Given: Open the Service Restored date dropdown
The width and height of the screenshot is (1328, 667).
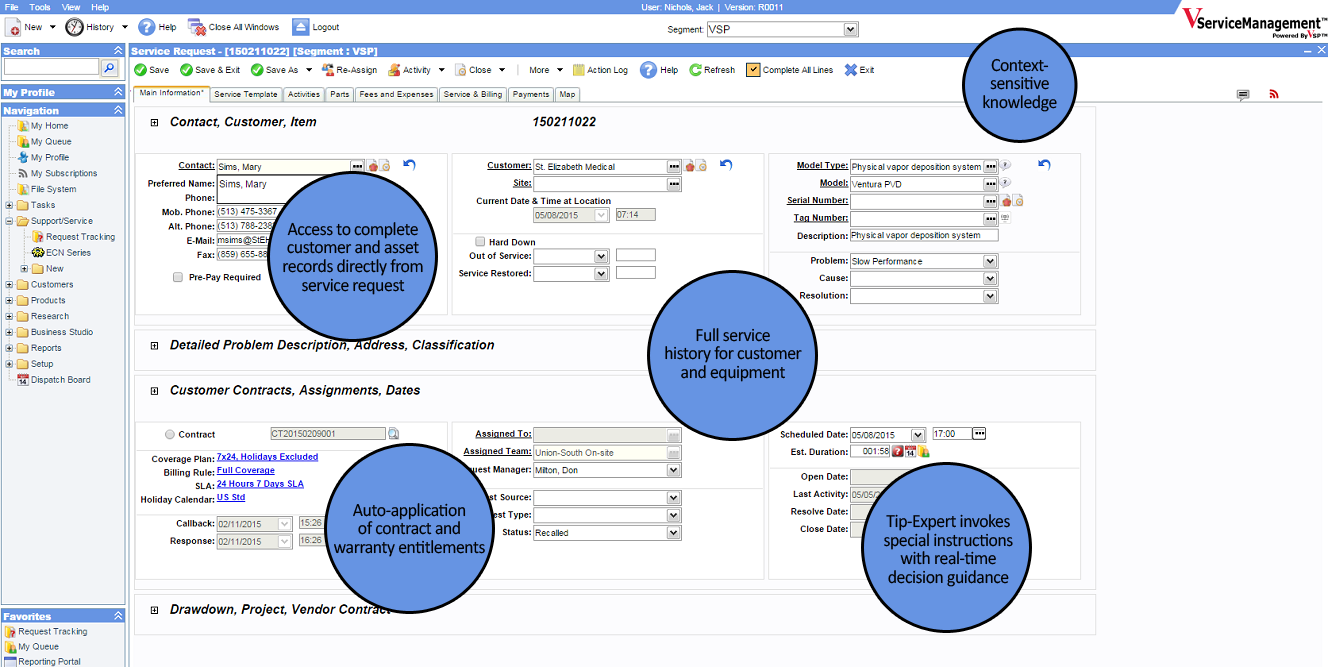Looking at the screenshot, I should (x=601, y=274).
